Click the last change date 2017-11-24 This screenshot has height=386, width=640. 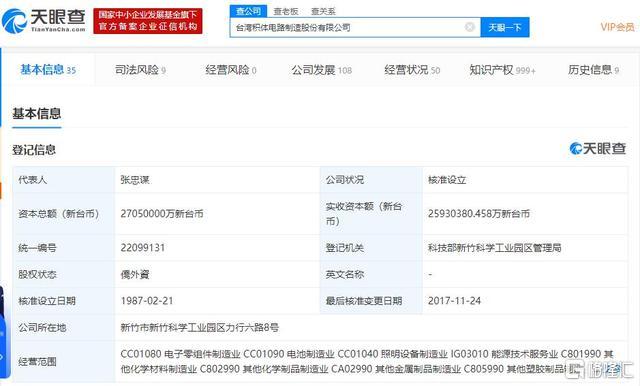tap(454, 301)
